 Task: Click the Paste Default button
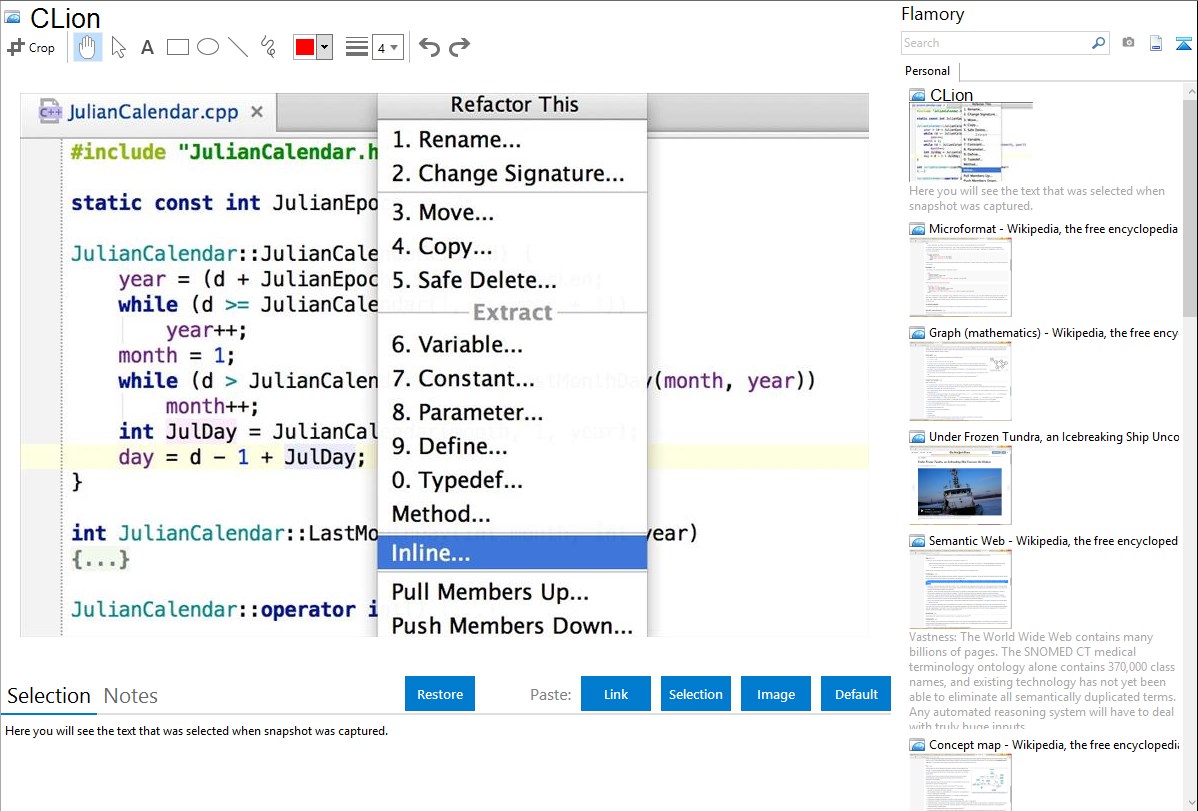(856, 694)
